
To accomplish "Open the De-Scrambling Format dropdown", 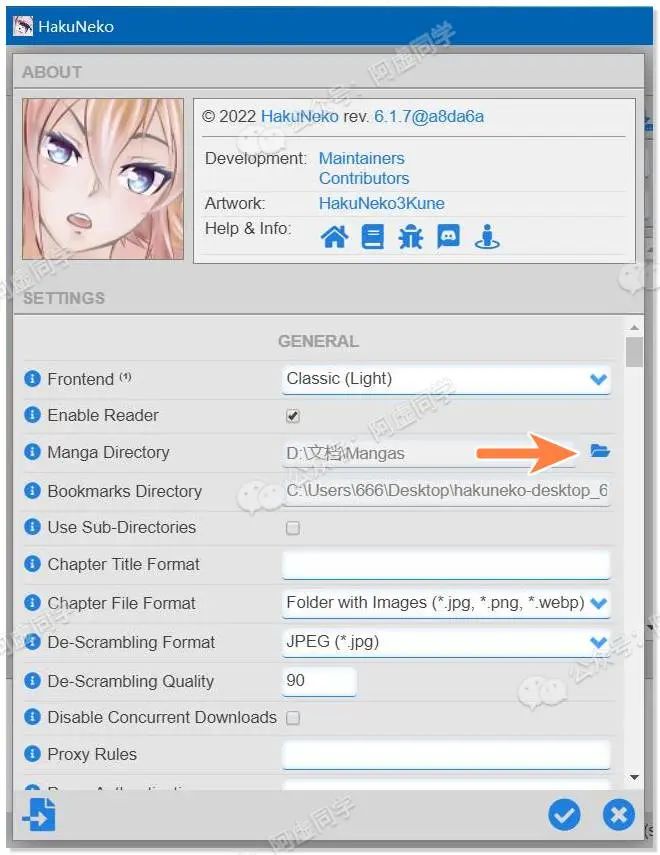I will (446, 642).
